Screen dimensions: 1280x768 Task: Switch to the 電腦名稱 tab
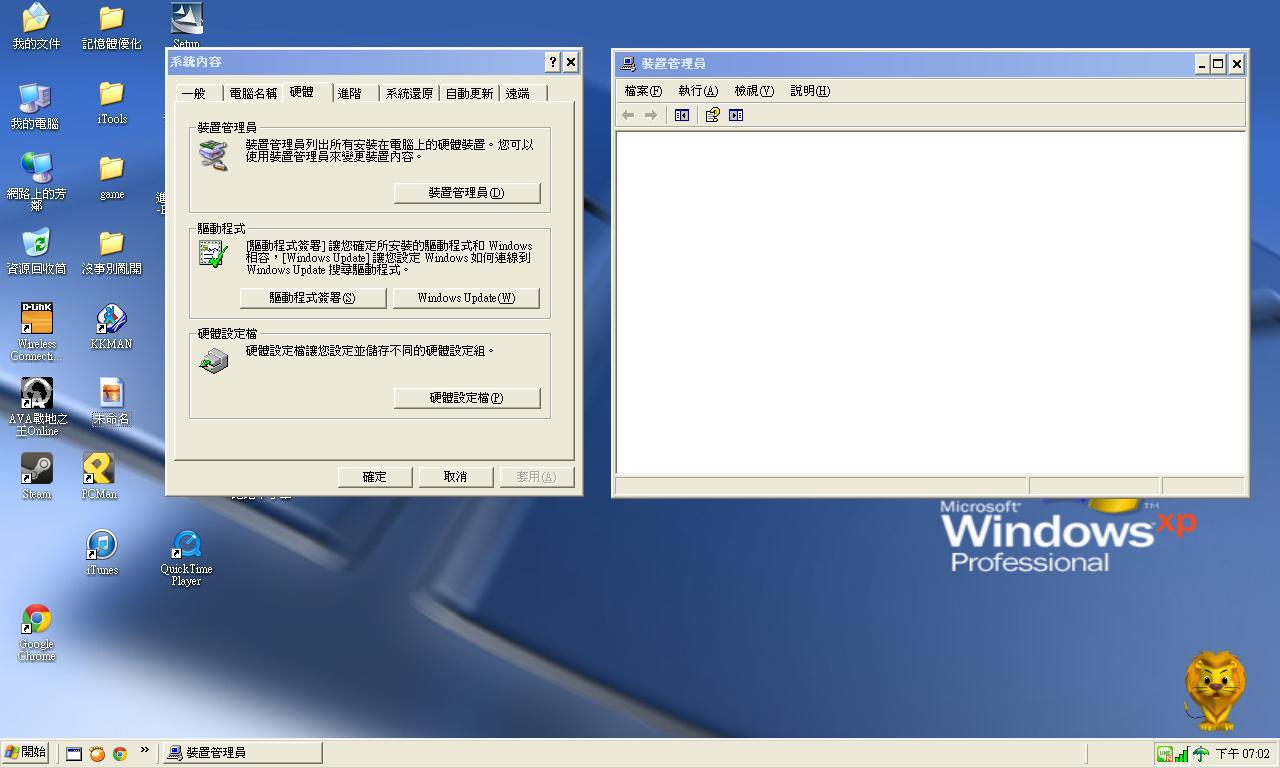(253, 93)
